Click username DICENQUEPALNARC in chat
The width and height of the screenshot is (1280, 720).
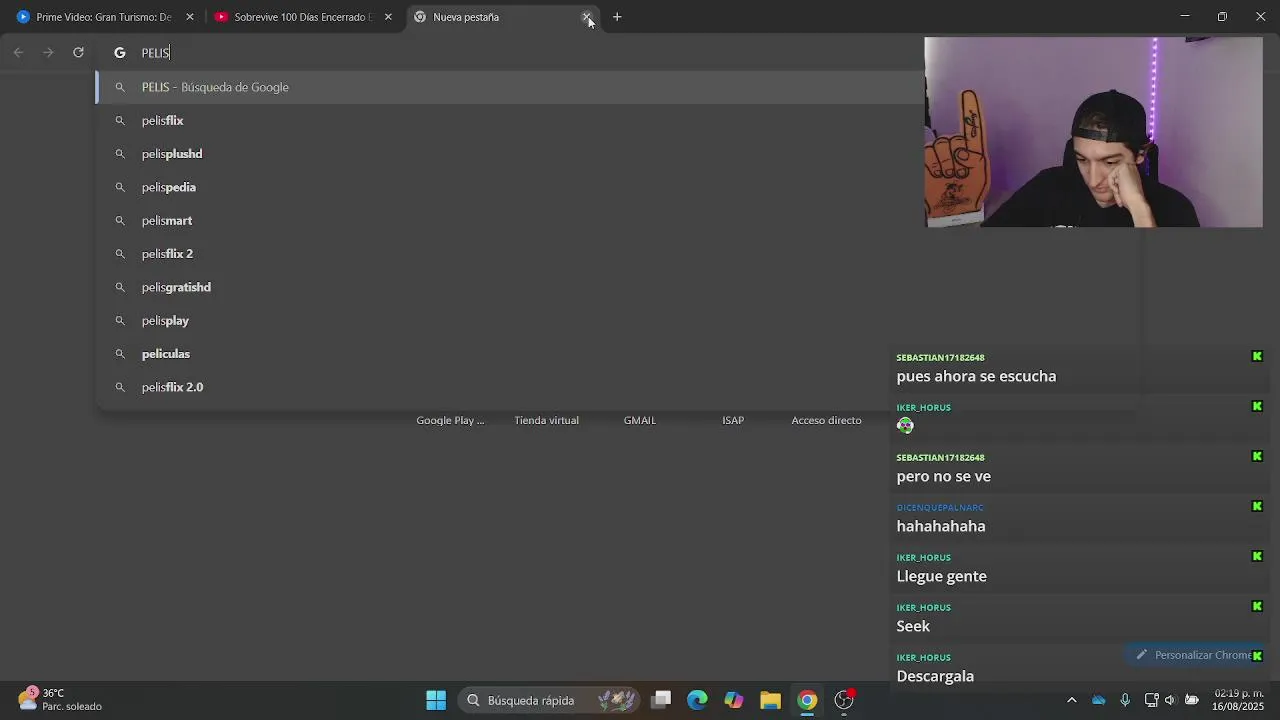tap(940, 508)
